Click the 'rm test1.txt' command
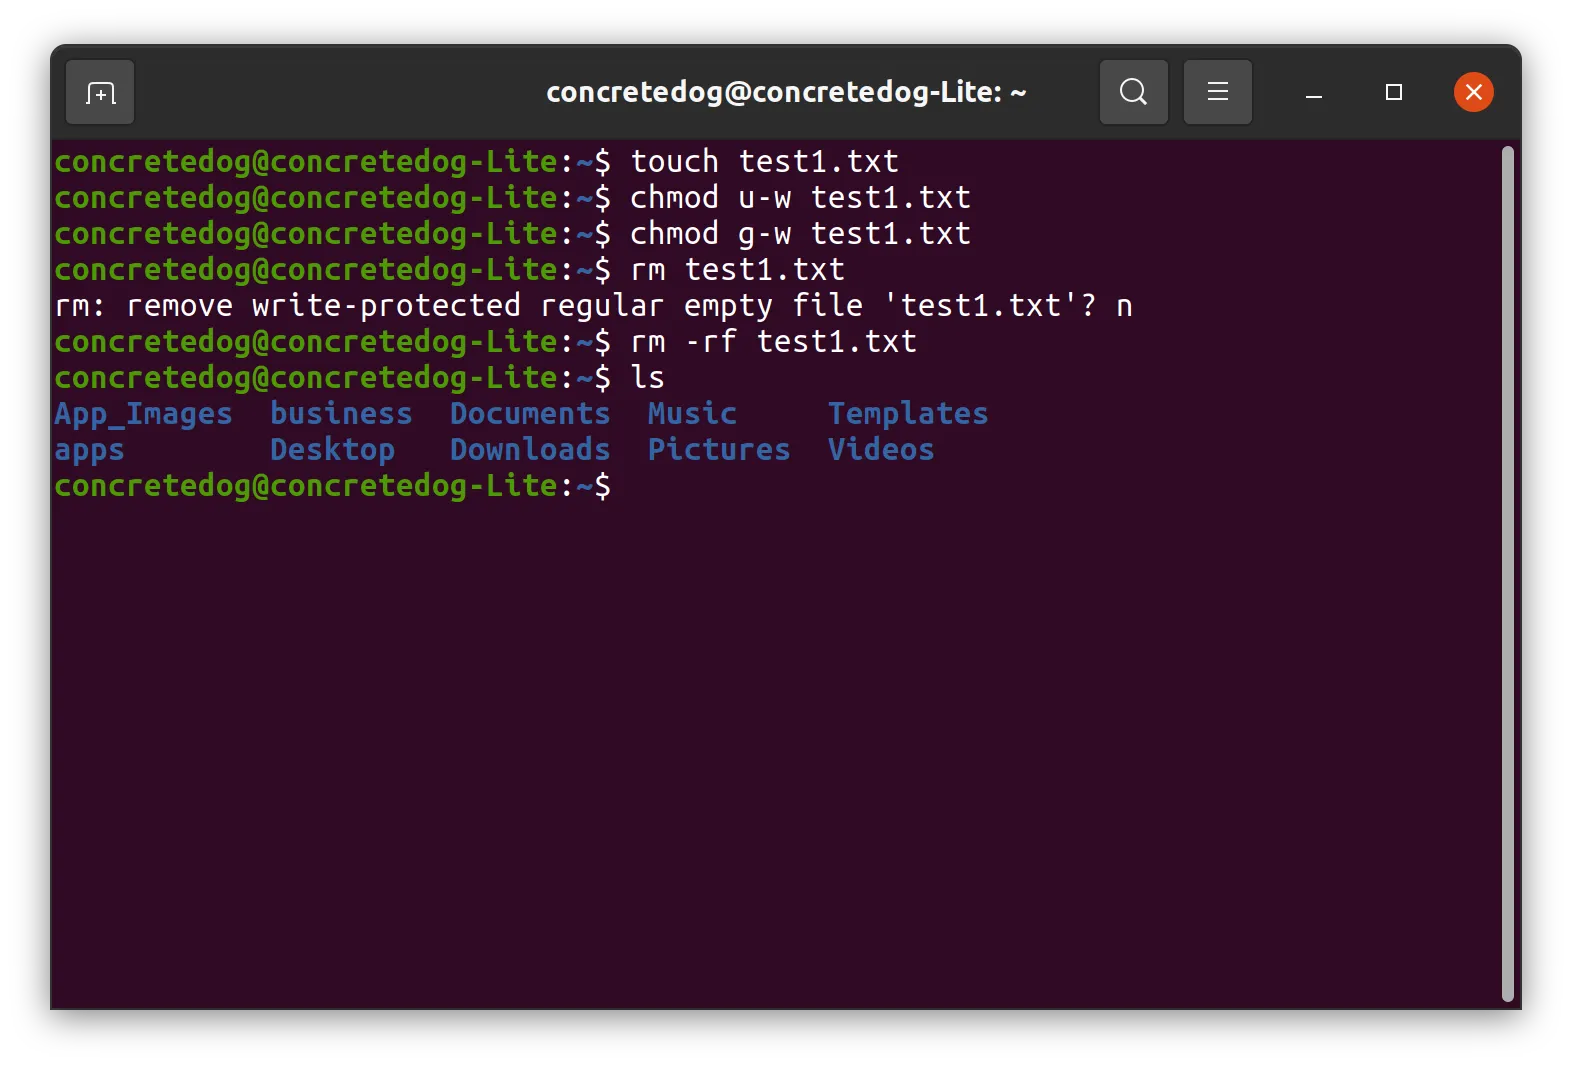The height and width of the screenshot is (1066, 1572). click(737, 269)
